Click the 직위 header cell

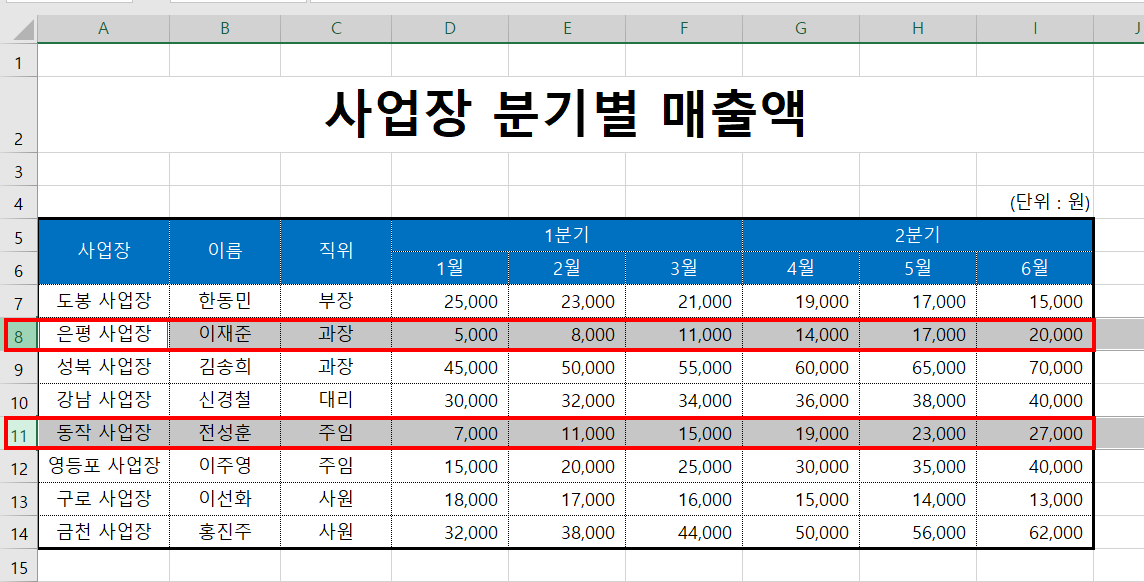point(336,252)
